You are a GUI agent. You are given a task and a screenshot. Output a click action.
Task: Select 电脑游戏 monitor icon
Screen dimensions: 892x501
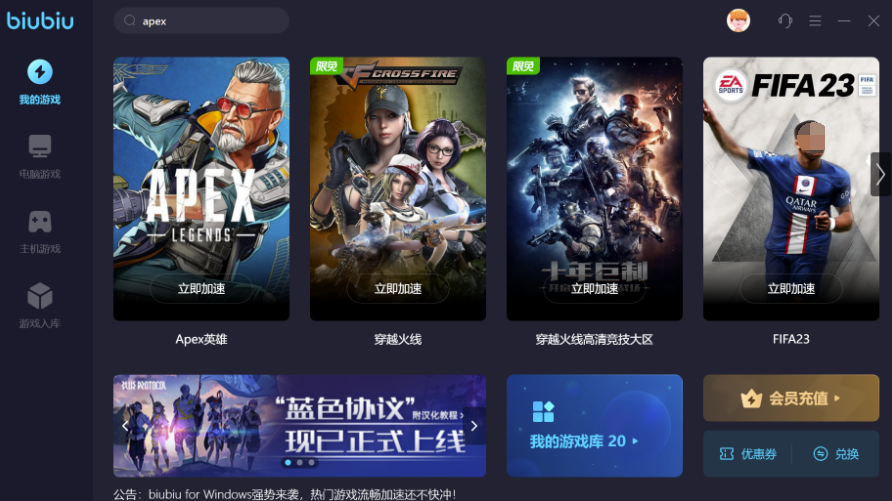tap(40, 146)
